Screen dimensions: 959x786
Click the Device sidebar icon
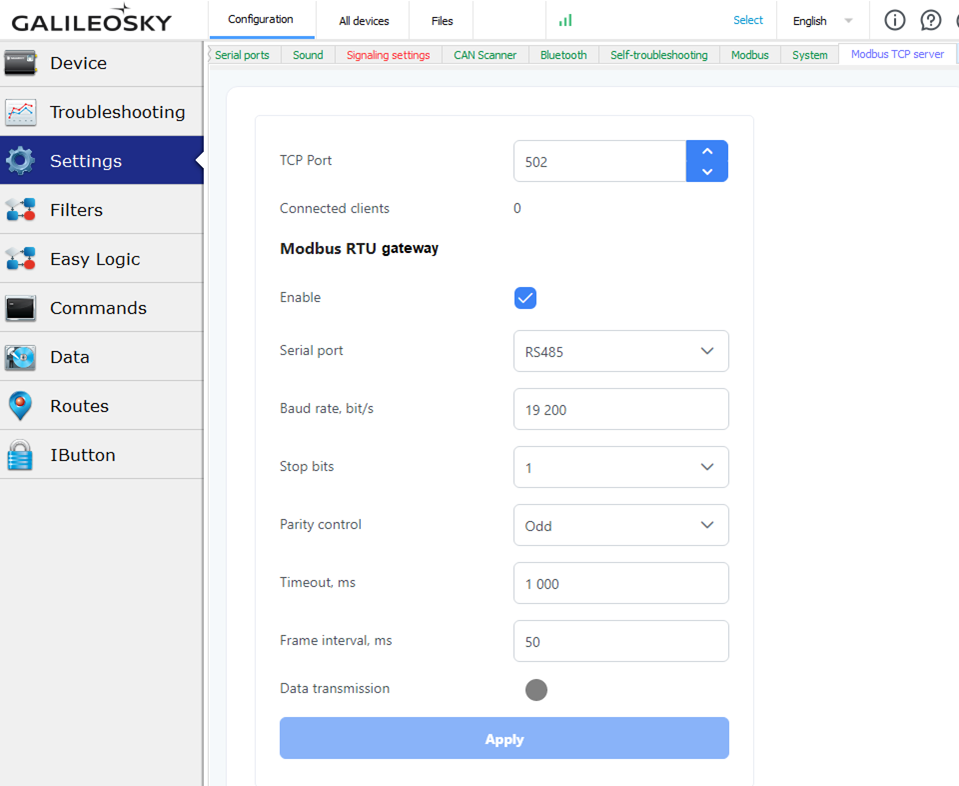coord(21,64)
